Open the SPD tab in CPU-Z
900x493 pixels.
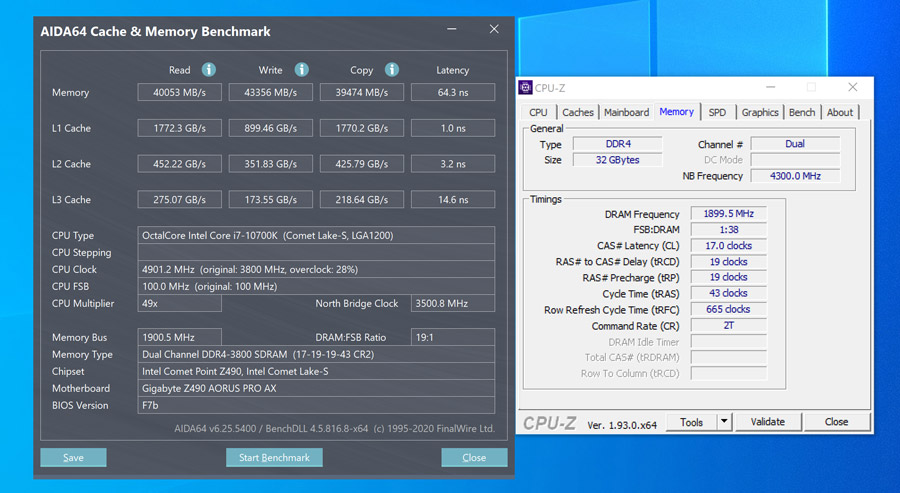pyautogui.click(x=717, y=112)
